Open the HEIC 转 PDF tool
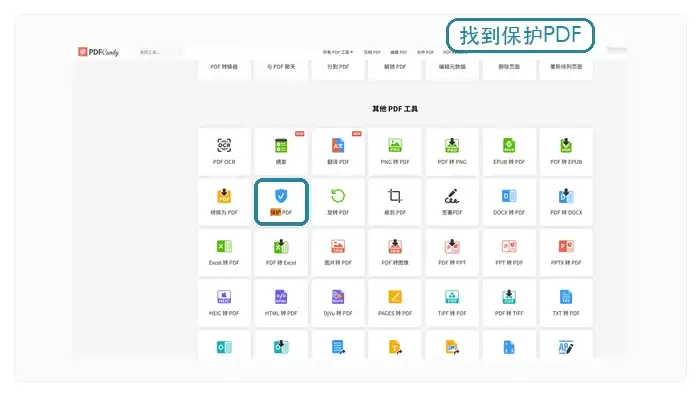Image resolution: width=700 pixels, height=395 pixels. click(x=224, y=303)
